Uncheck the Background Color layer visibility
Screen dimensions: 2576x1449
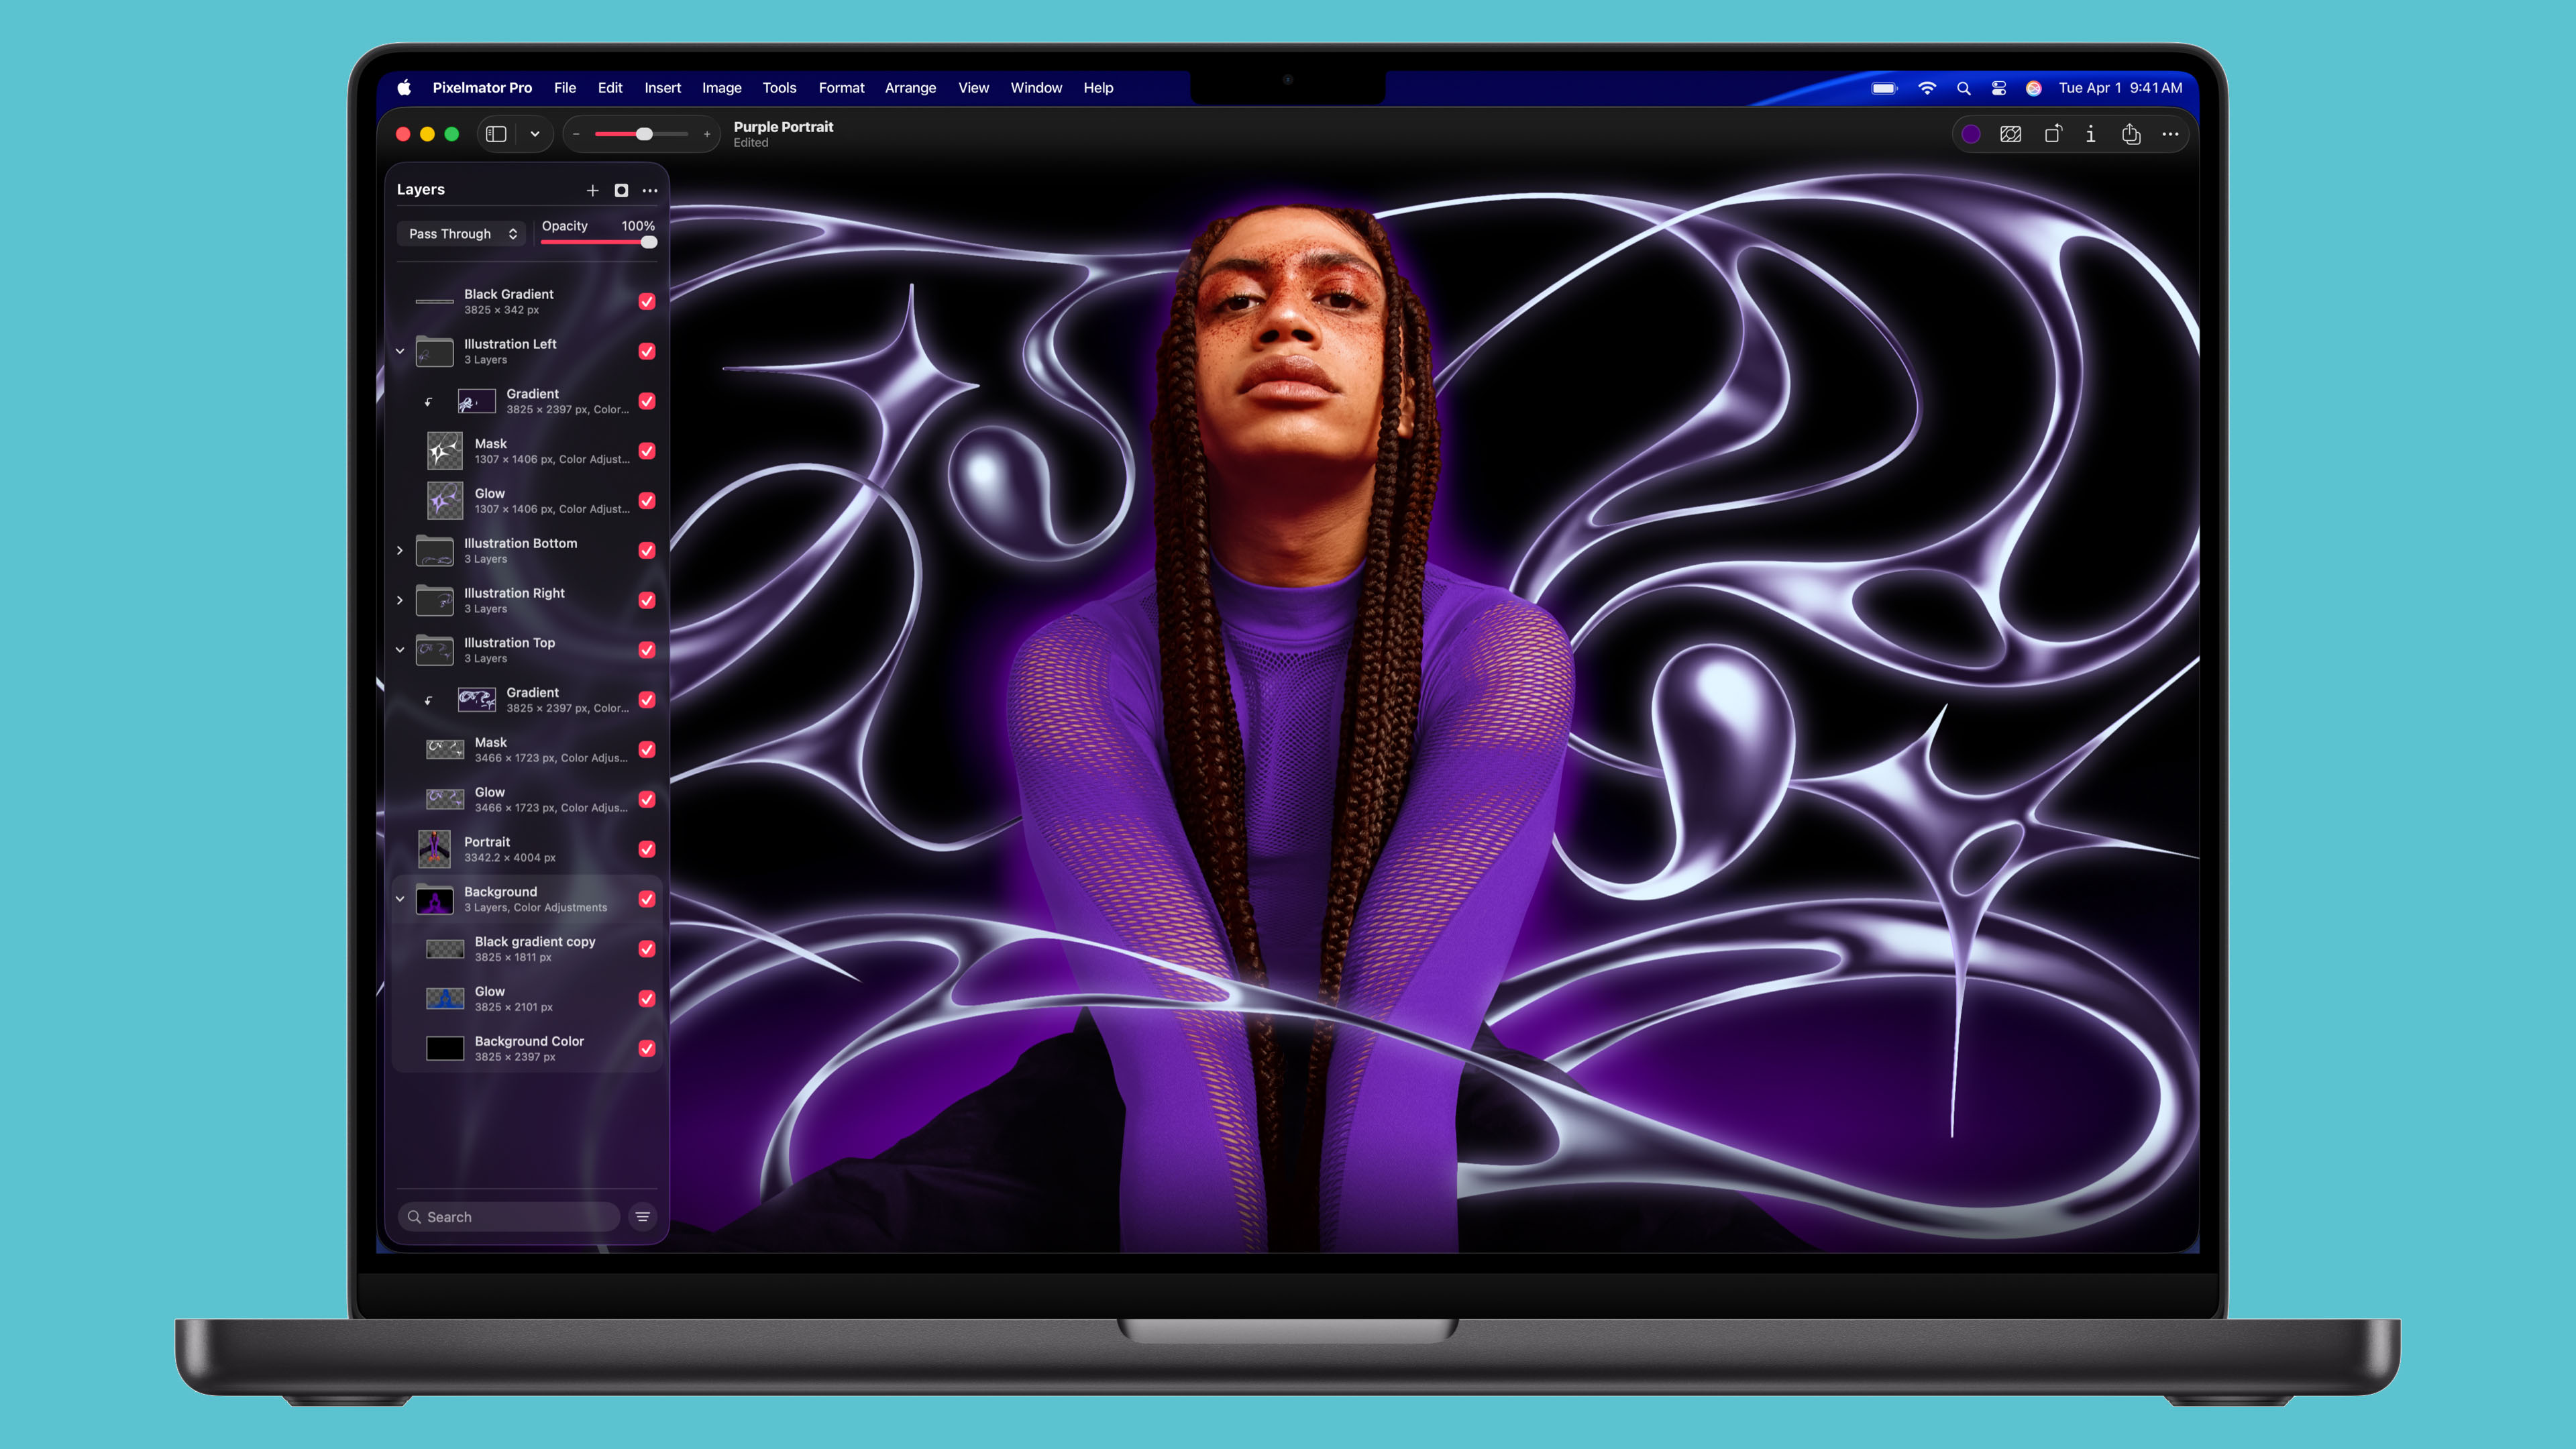tap(647, 1048)
